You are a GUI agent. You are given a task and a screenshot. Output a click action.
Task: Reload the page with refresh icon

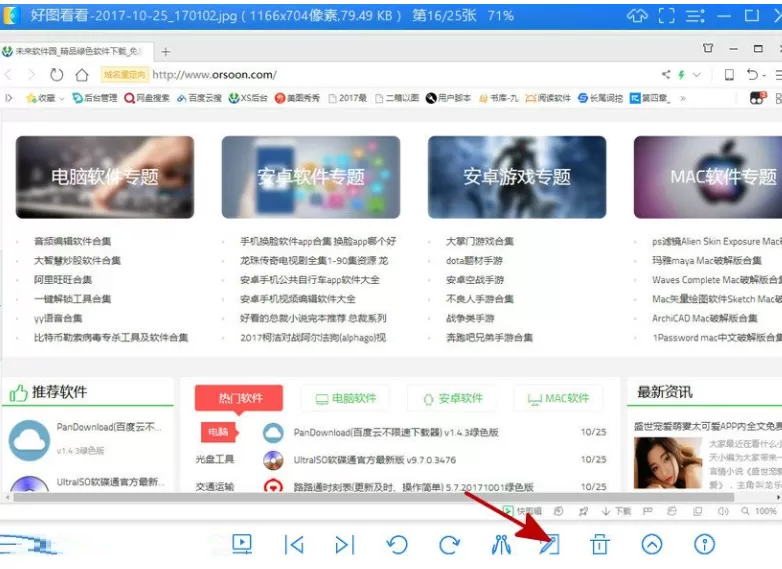56,75
